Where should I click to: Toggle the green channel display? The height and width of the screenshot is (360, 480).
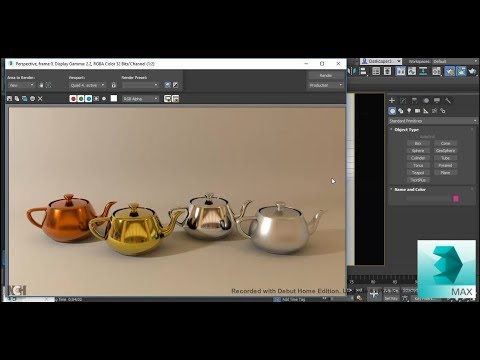[x=81, y=99]
